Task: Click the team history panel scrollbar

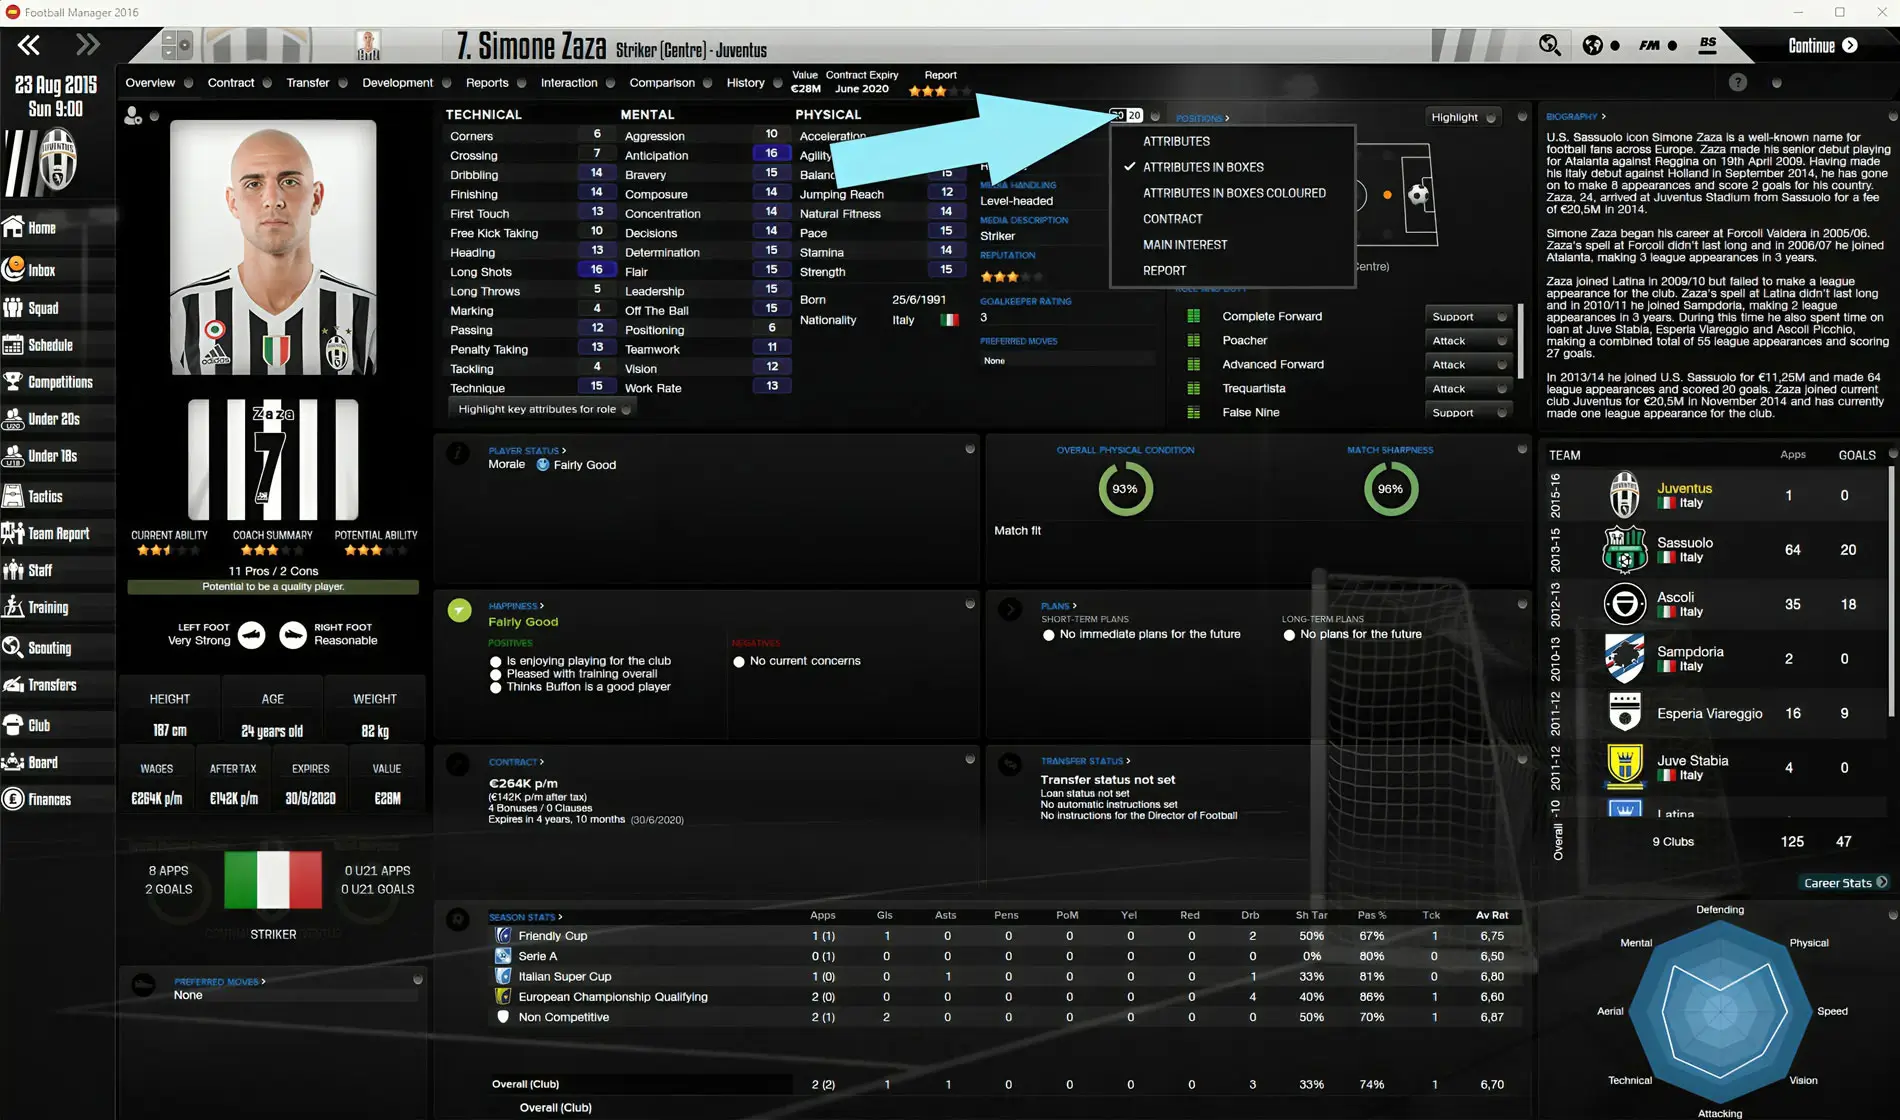Action: click(x=1891, y=590)
